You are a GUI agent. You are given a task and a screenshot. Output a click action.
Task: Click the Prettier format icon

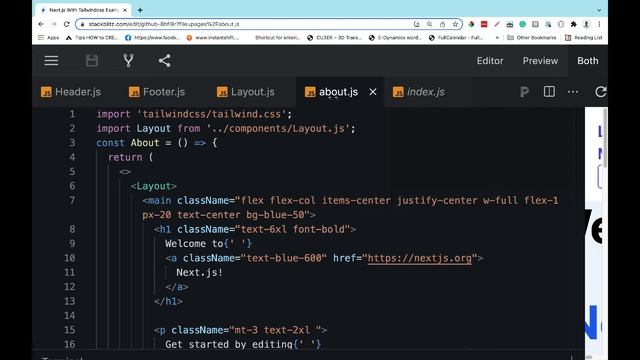[524, 92]
